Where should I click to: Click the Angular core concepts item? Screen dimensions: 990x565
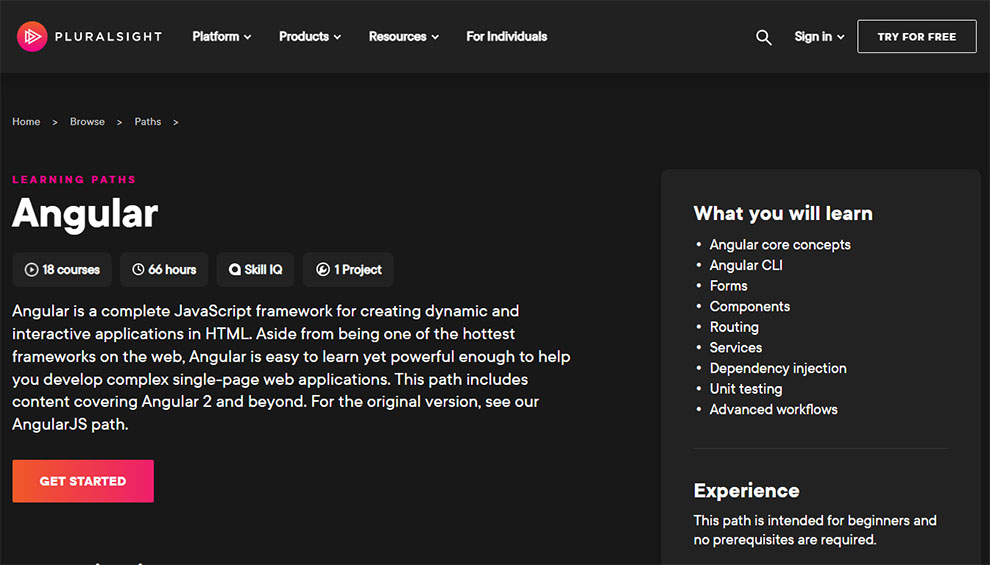coord(780,245)
